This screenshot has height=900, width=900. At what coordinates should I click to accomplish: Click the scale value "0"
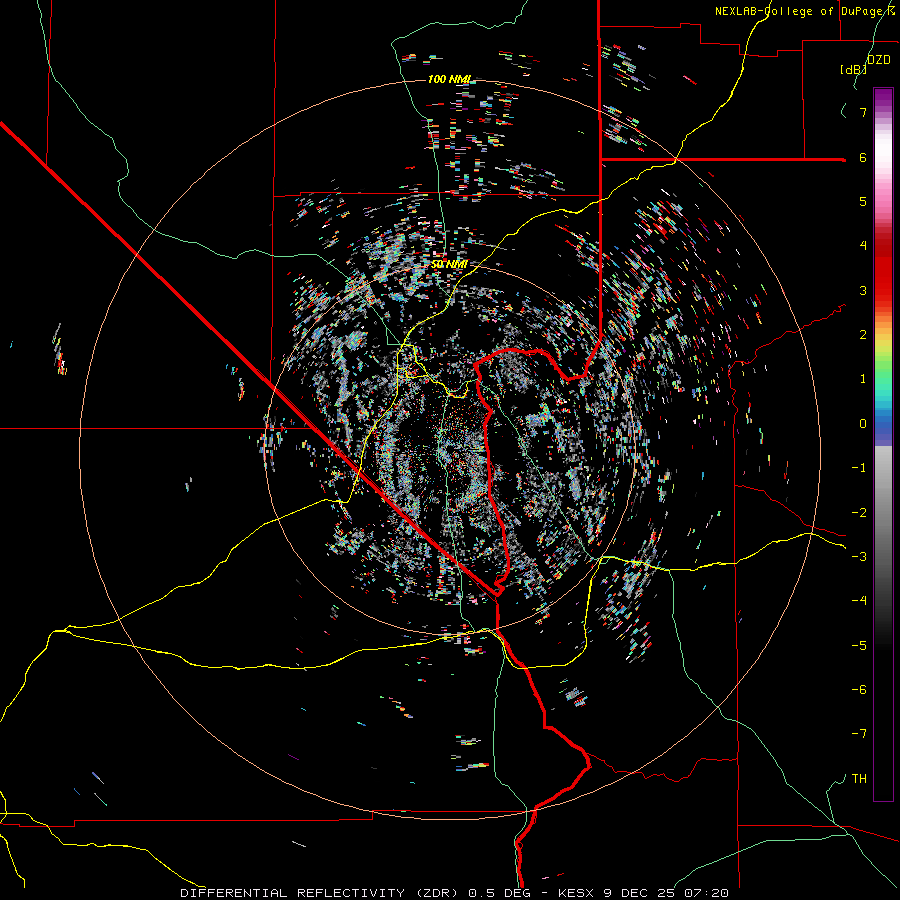click(863, 424)
